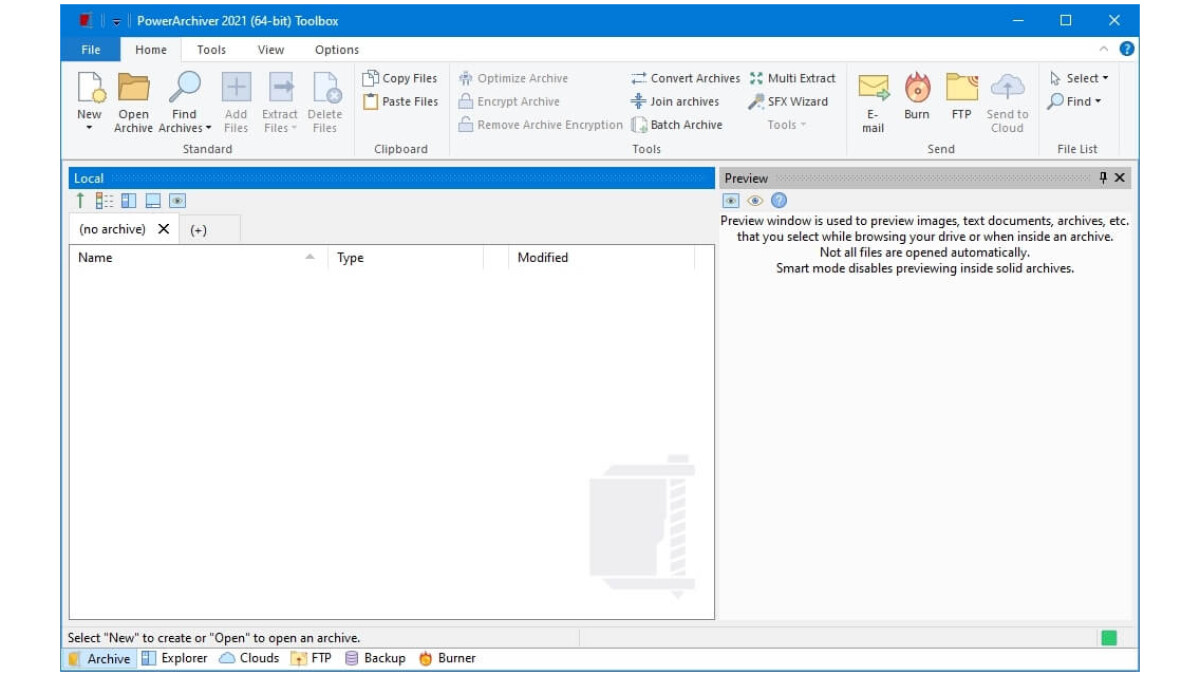Click the Open Archive folder icon
This screenshot has width=1200, height=675.
(133, 89)
